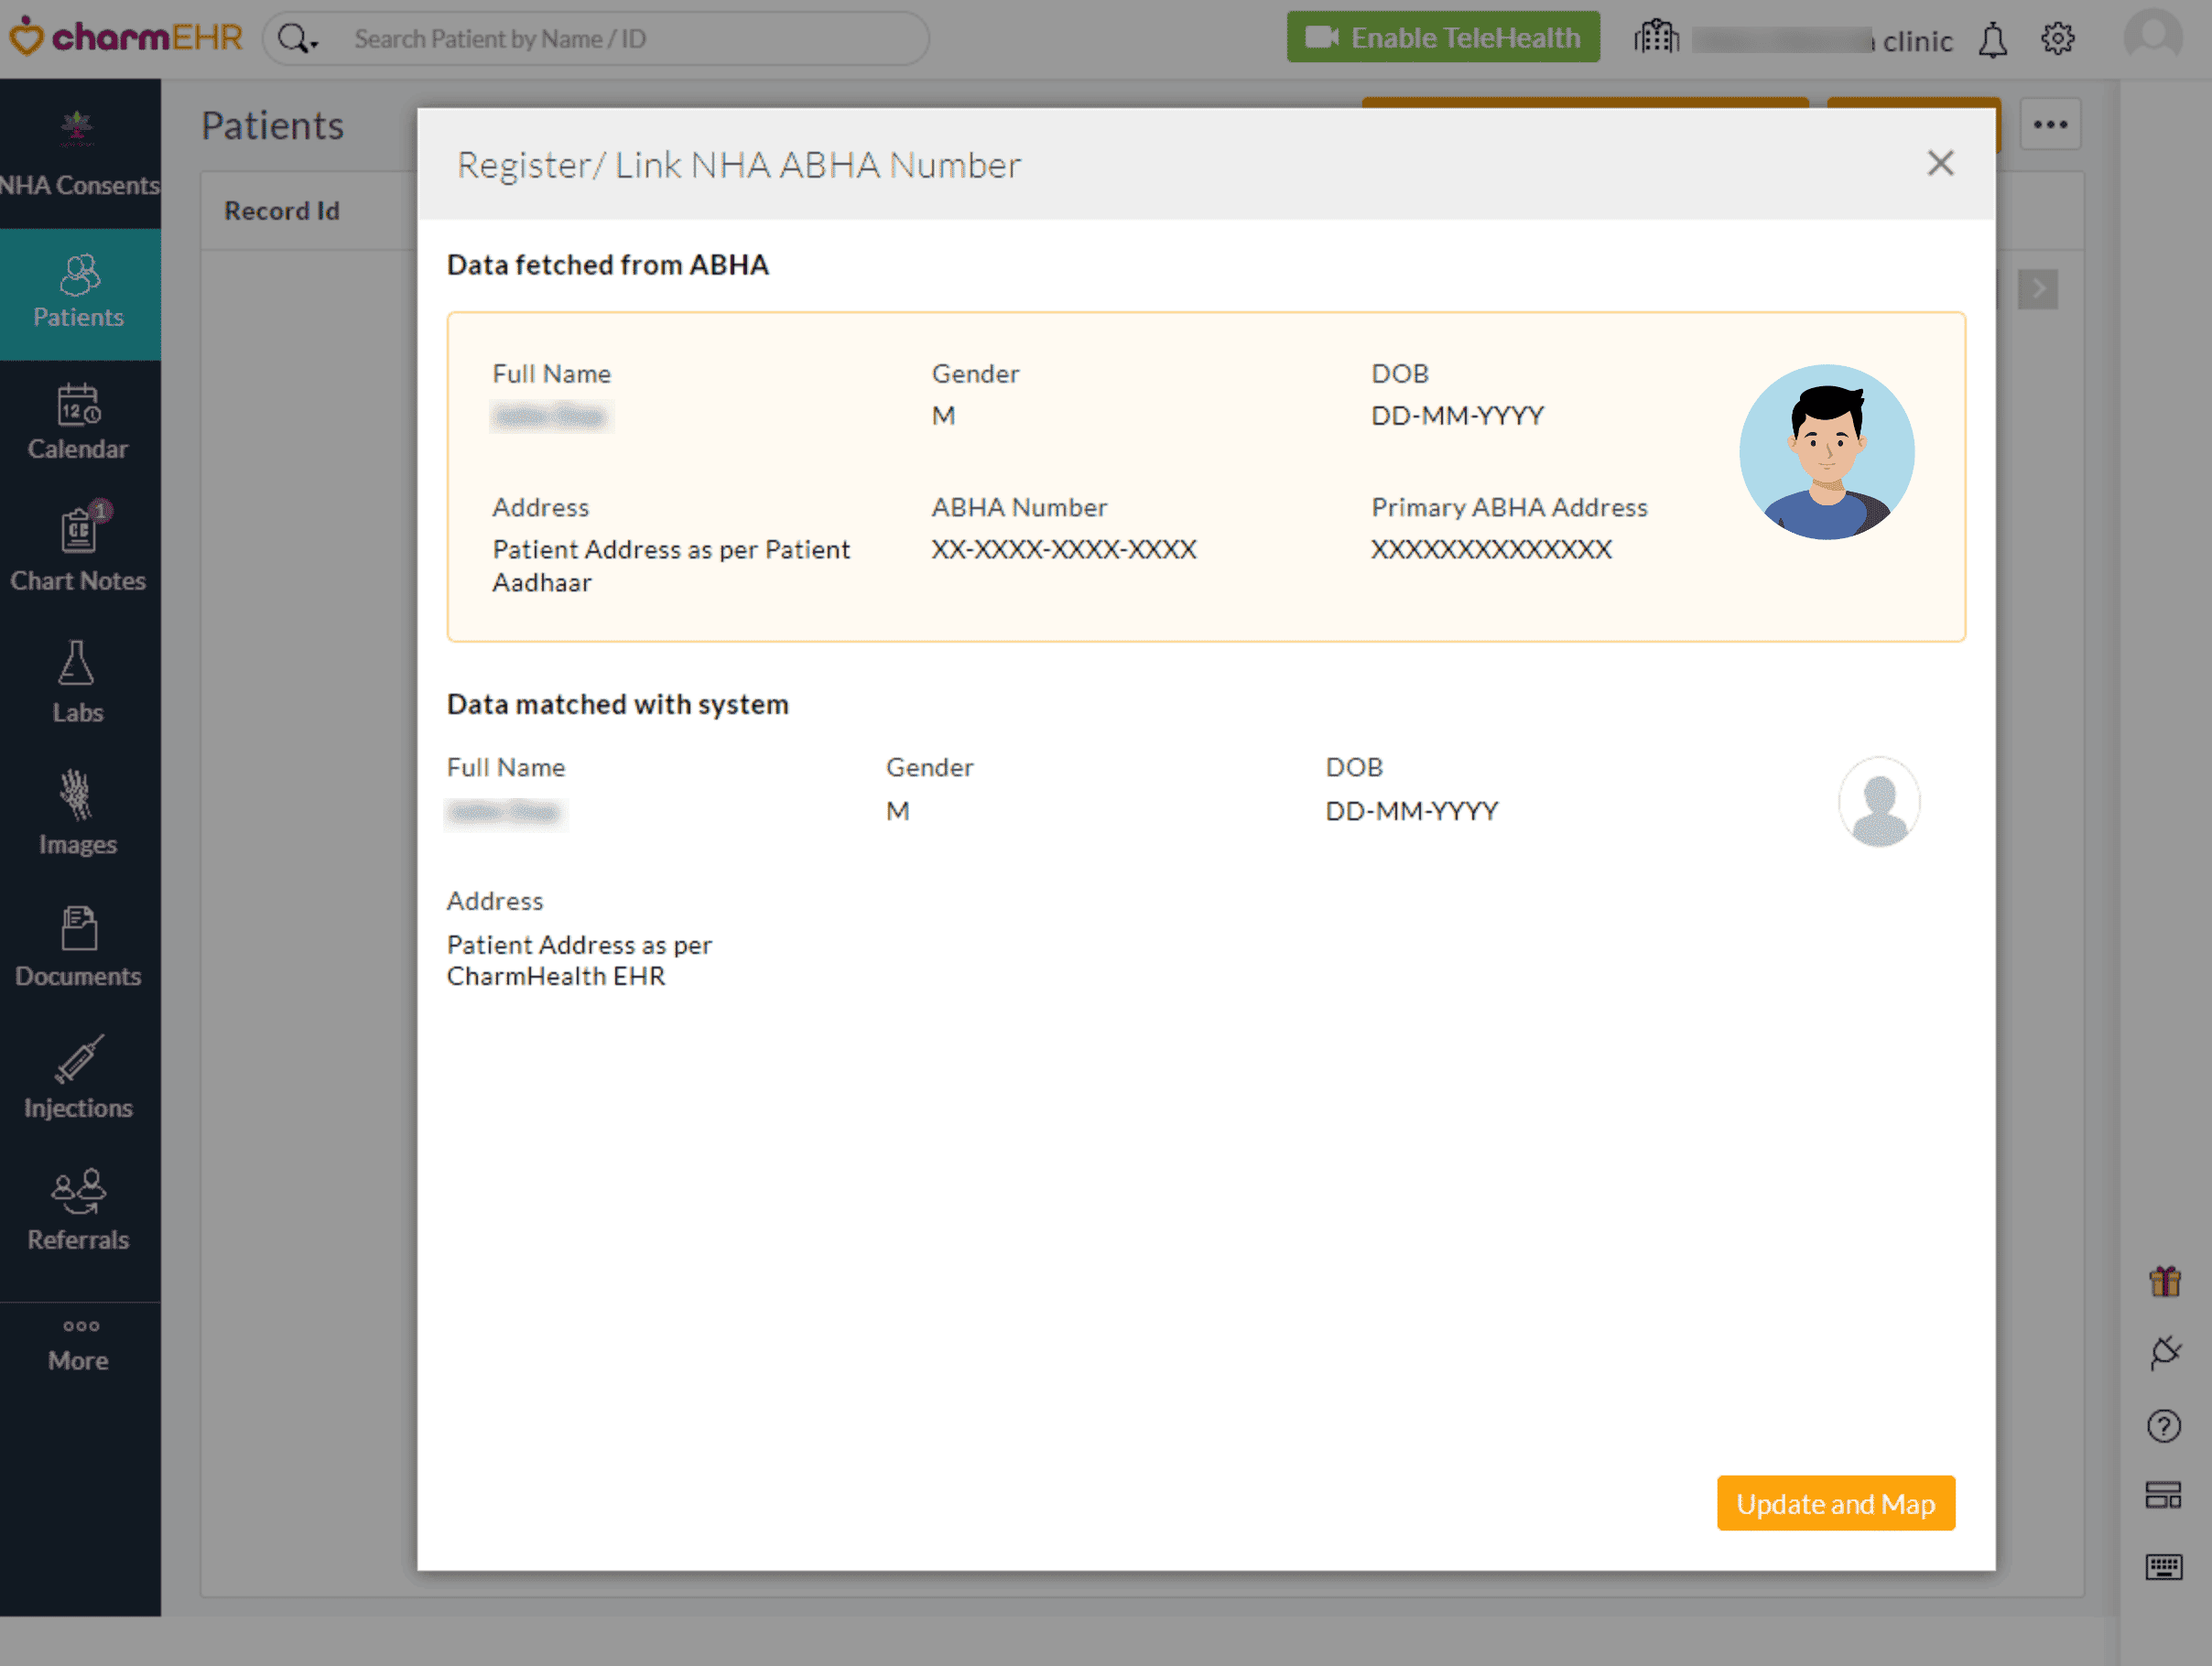Click the Enable TeleHealth button

1442,37
